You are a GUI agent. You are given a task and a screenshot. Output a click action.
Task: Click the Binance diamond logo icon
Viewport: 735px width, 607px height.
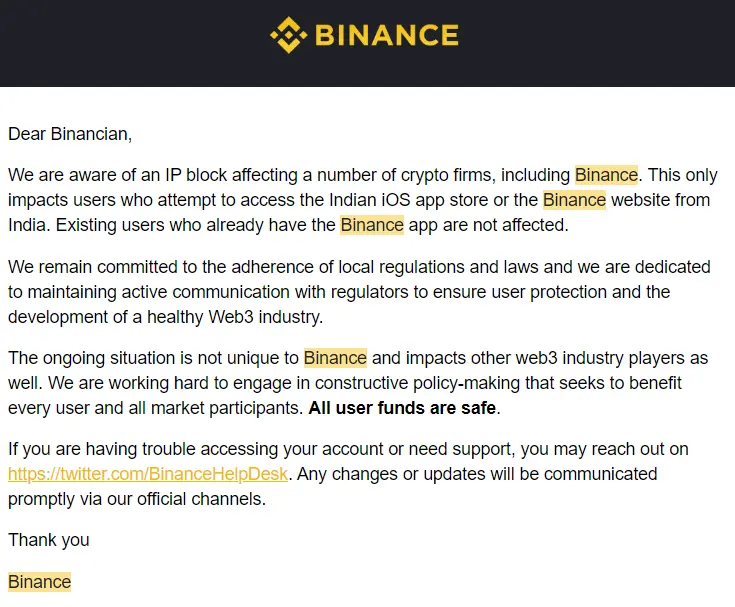pyautogui.click(x=288, y=35)
